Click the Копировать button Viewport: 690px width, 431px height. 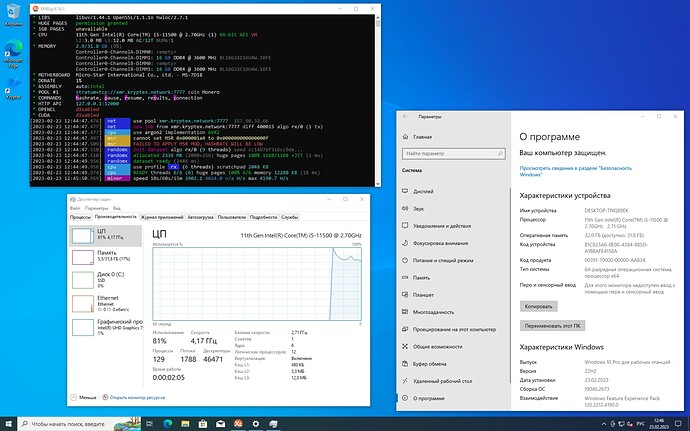538,306
